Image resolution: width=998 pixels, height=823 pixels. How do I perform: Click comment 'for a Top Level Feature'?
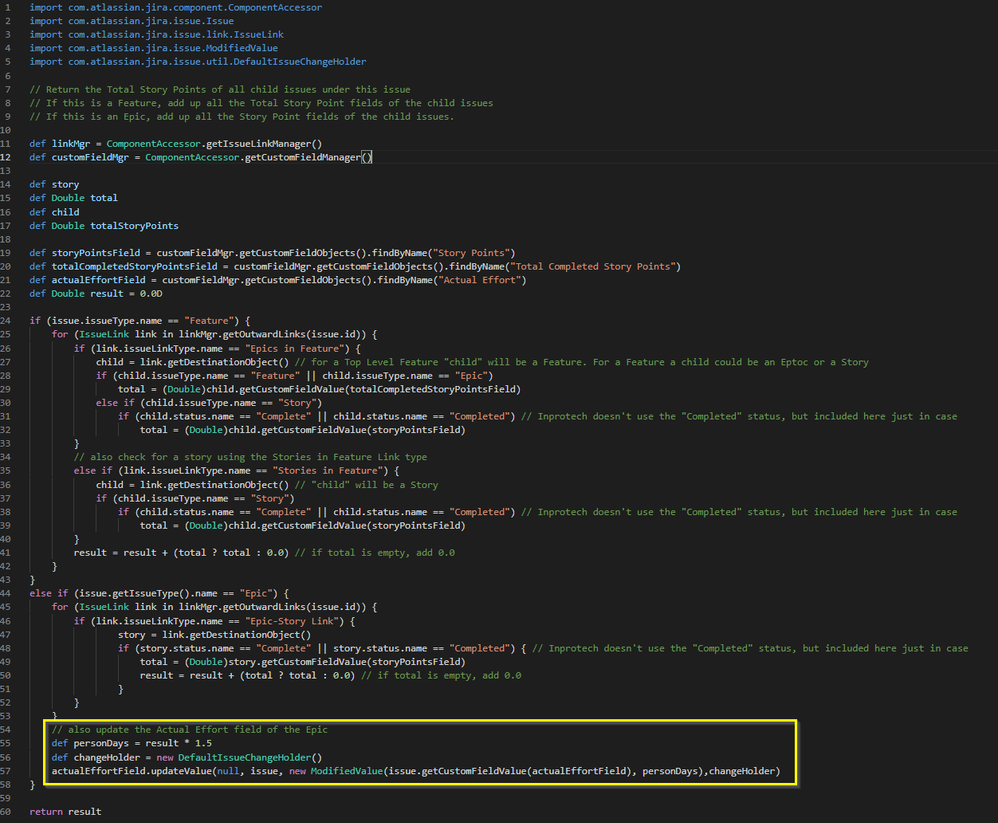(x=581, y=362)
